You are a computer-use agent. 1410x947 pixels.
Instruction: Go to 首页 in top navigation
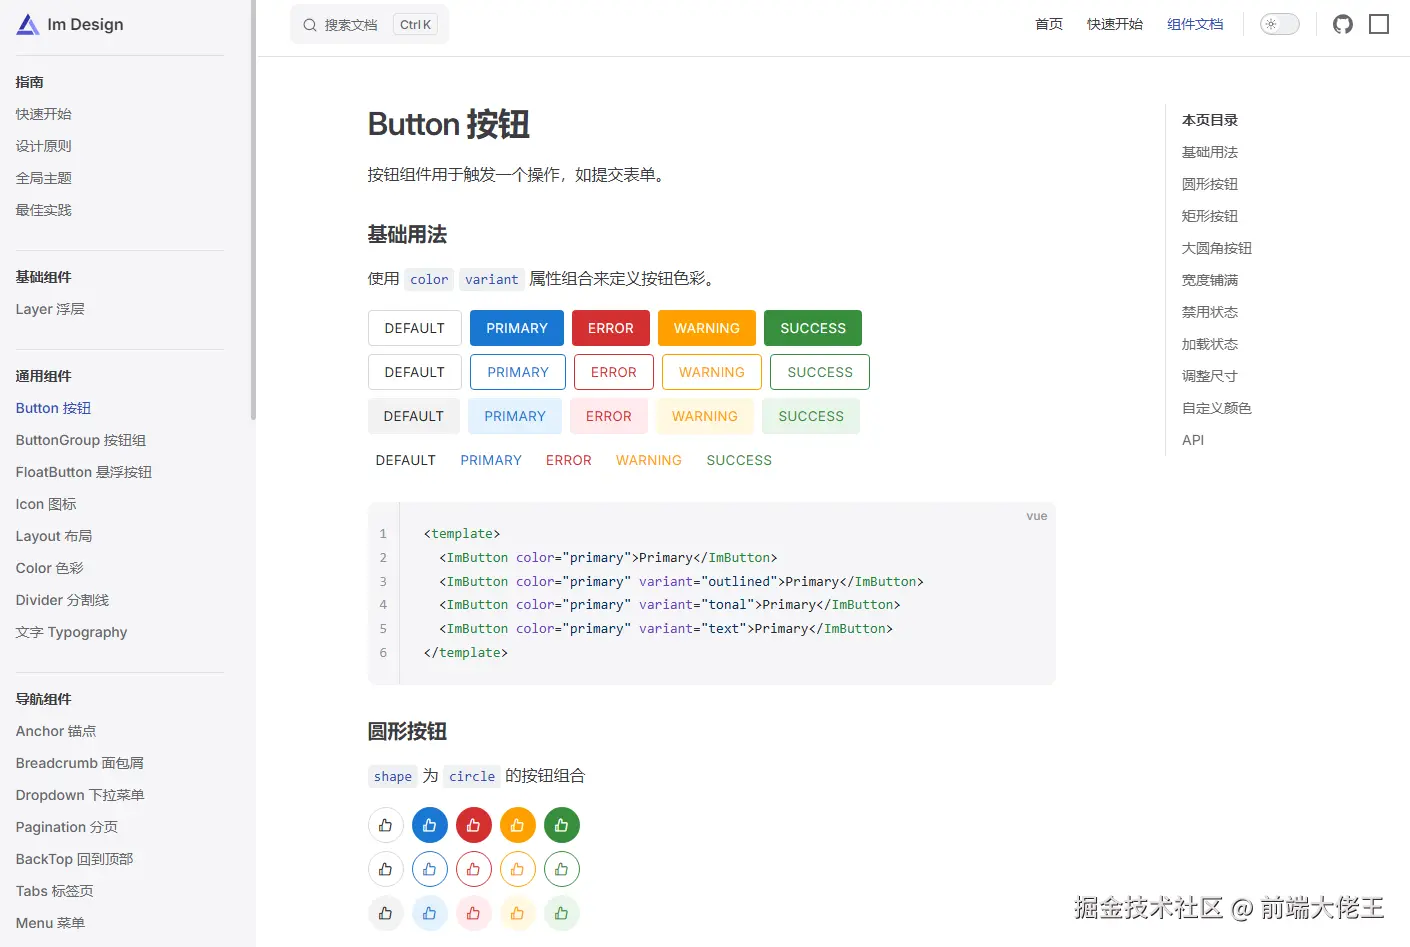click(x=1049, y=24)
